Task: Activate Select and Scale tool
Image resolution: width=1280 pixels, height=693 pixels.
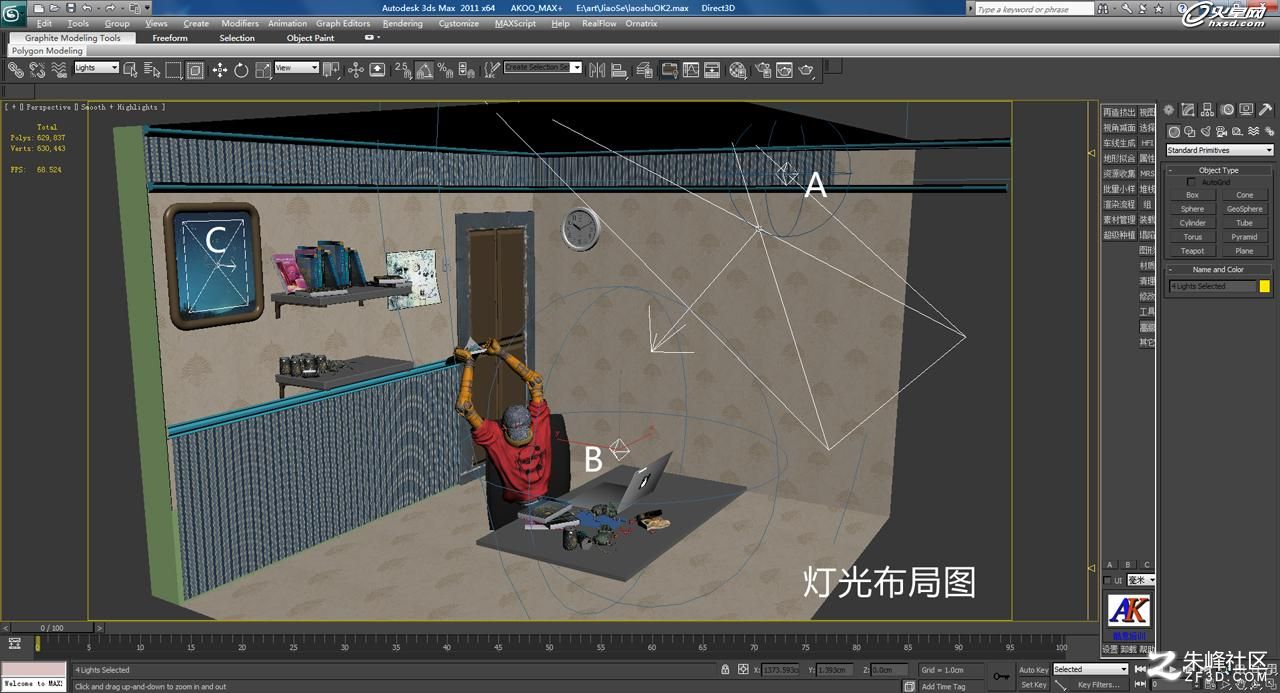Action: [x=263, y=70]
